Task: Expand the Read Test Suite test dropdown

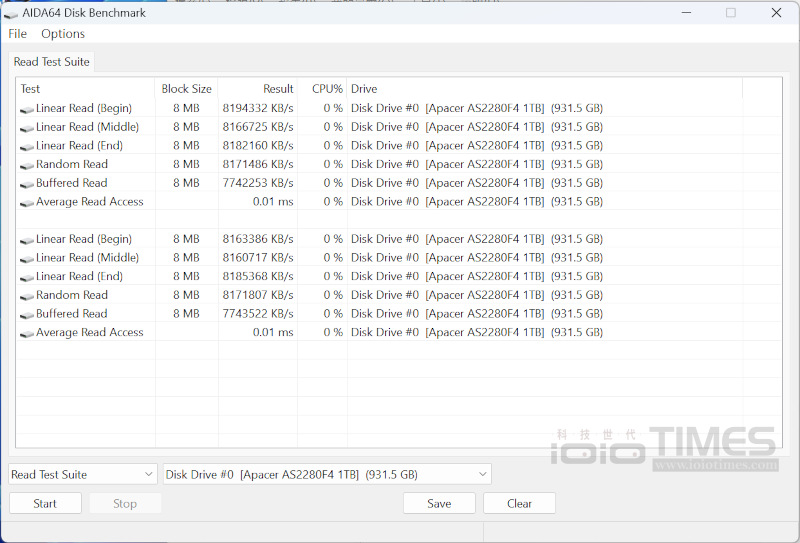Action: (x=83, y=474)
